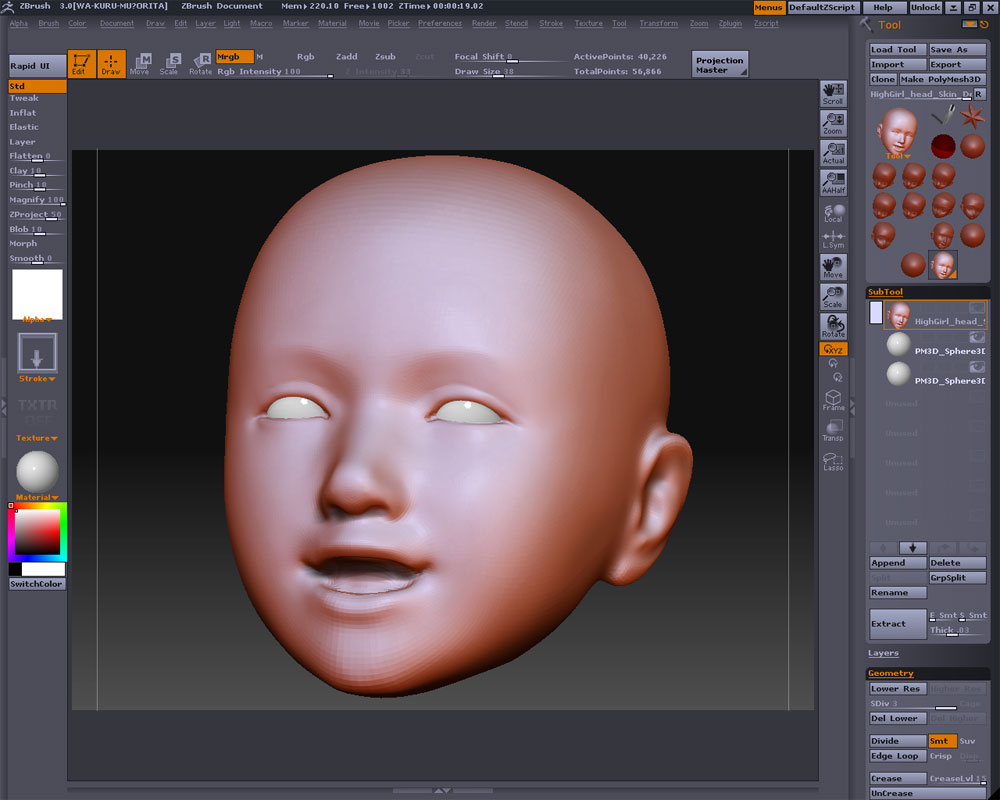Screen dimensions: 1000x800
Task: Select the Frame view icon
Action: pos(833,401)
